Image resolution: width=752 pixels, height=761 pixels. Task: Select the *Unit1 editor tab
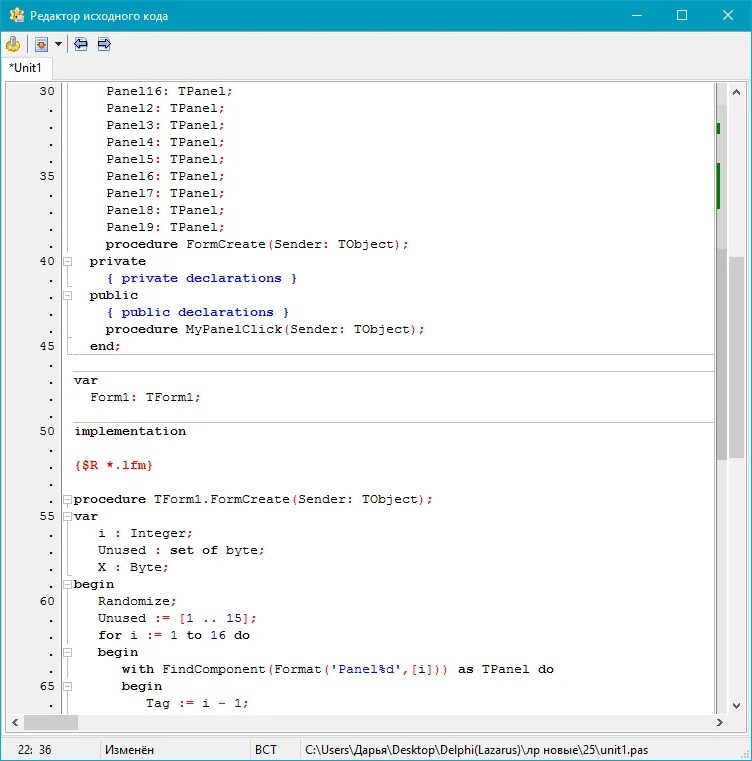click(26, 68)
